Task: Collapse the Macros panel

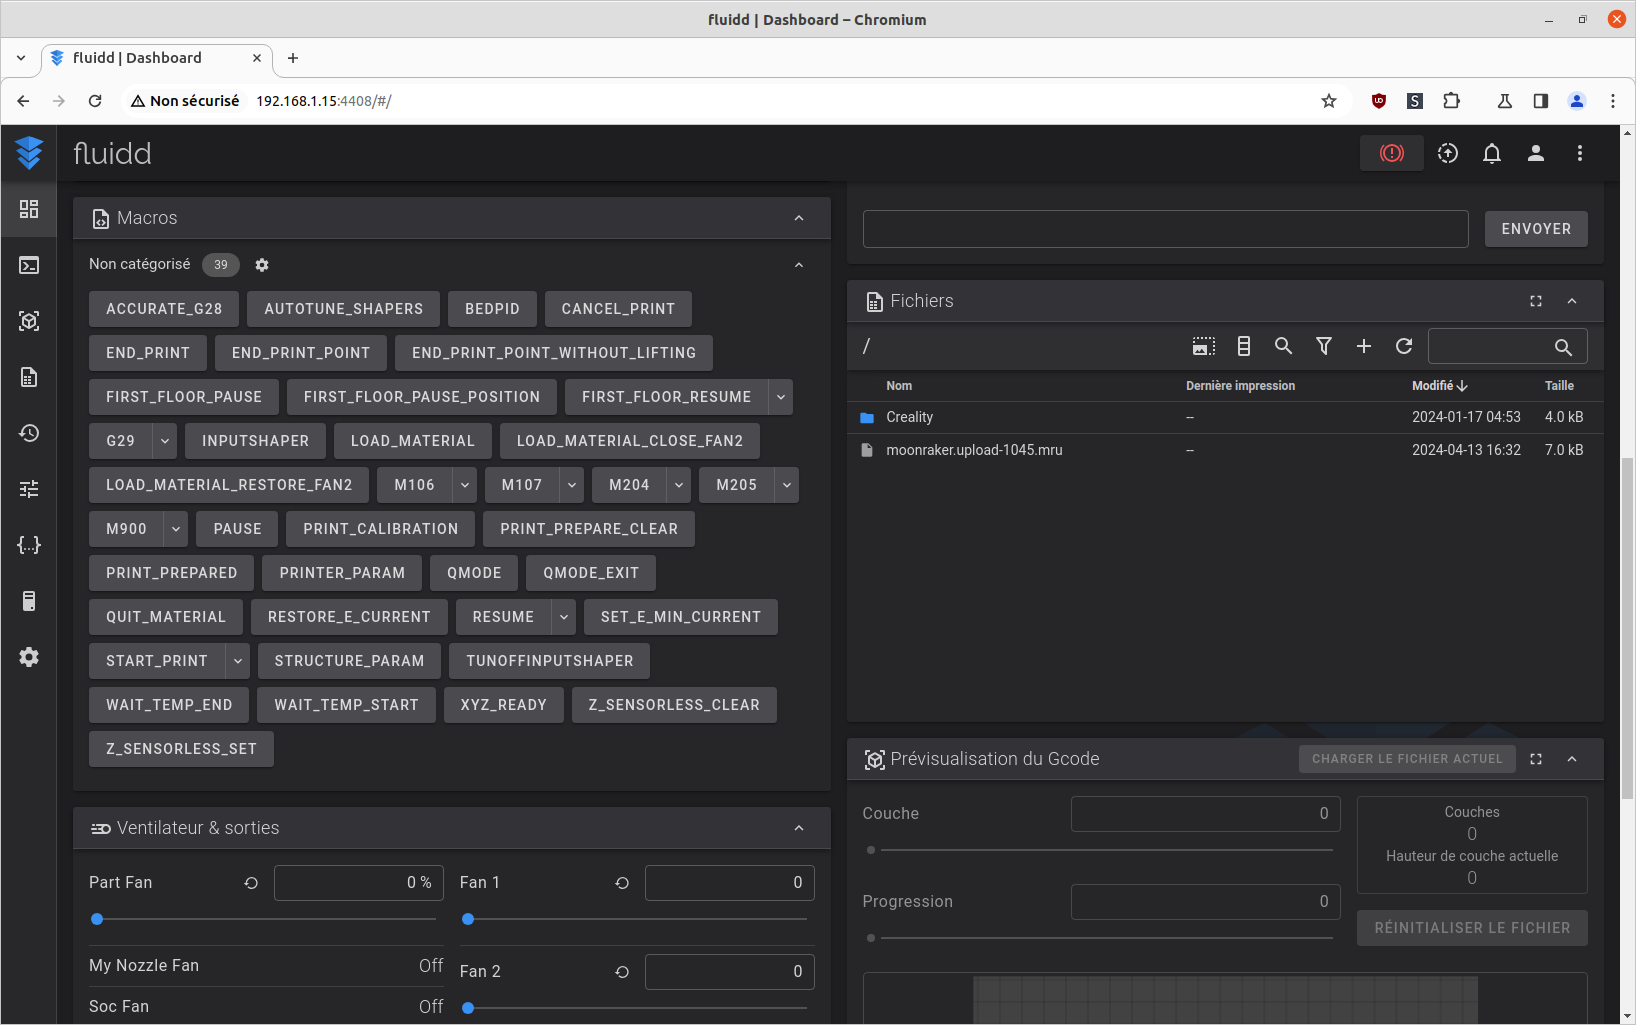Action: pyautogui.click(x=799, y=218)
